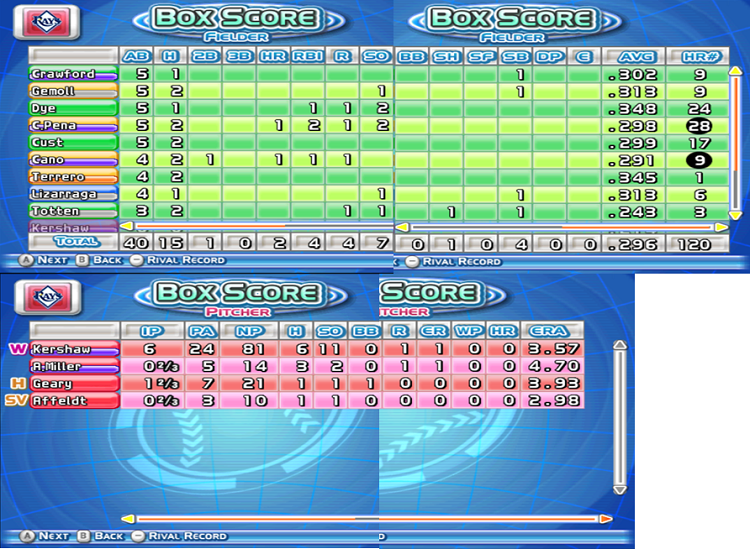
Task: Select the C.Pena player name
Action: 74,125
